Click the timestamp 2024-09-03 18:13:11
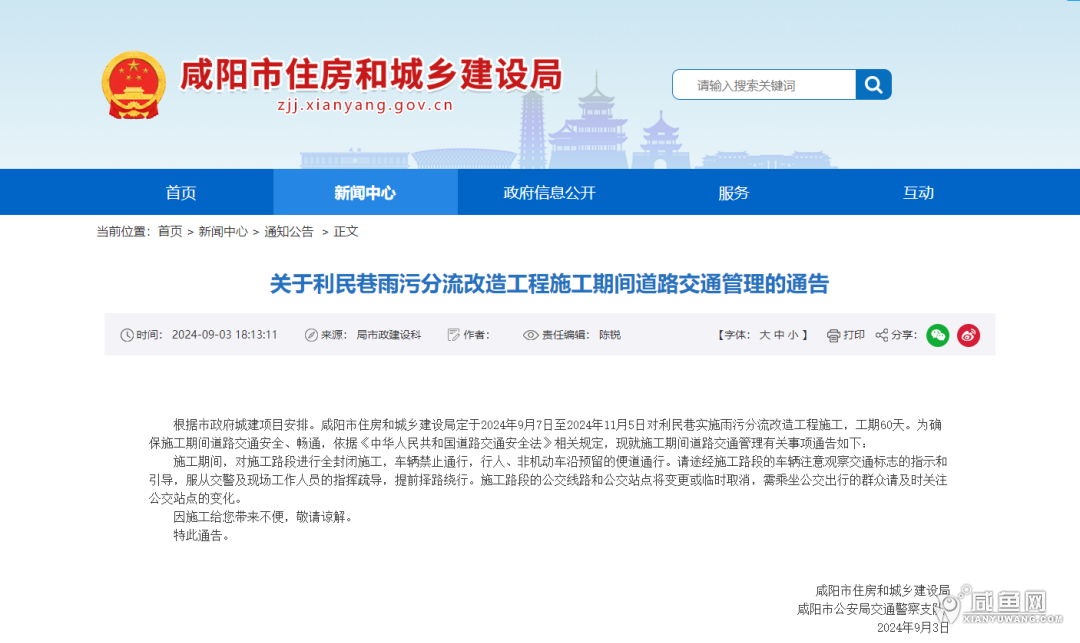Image resolution: width=1080 pixels, height=643 pixels. (225, 335)
